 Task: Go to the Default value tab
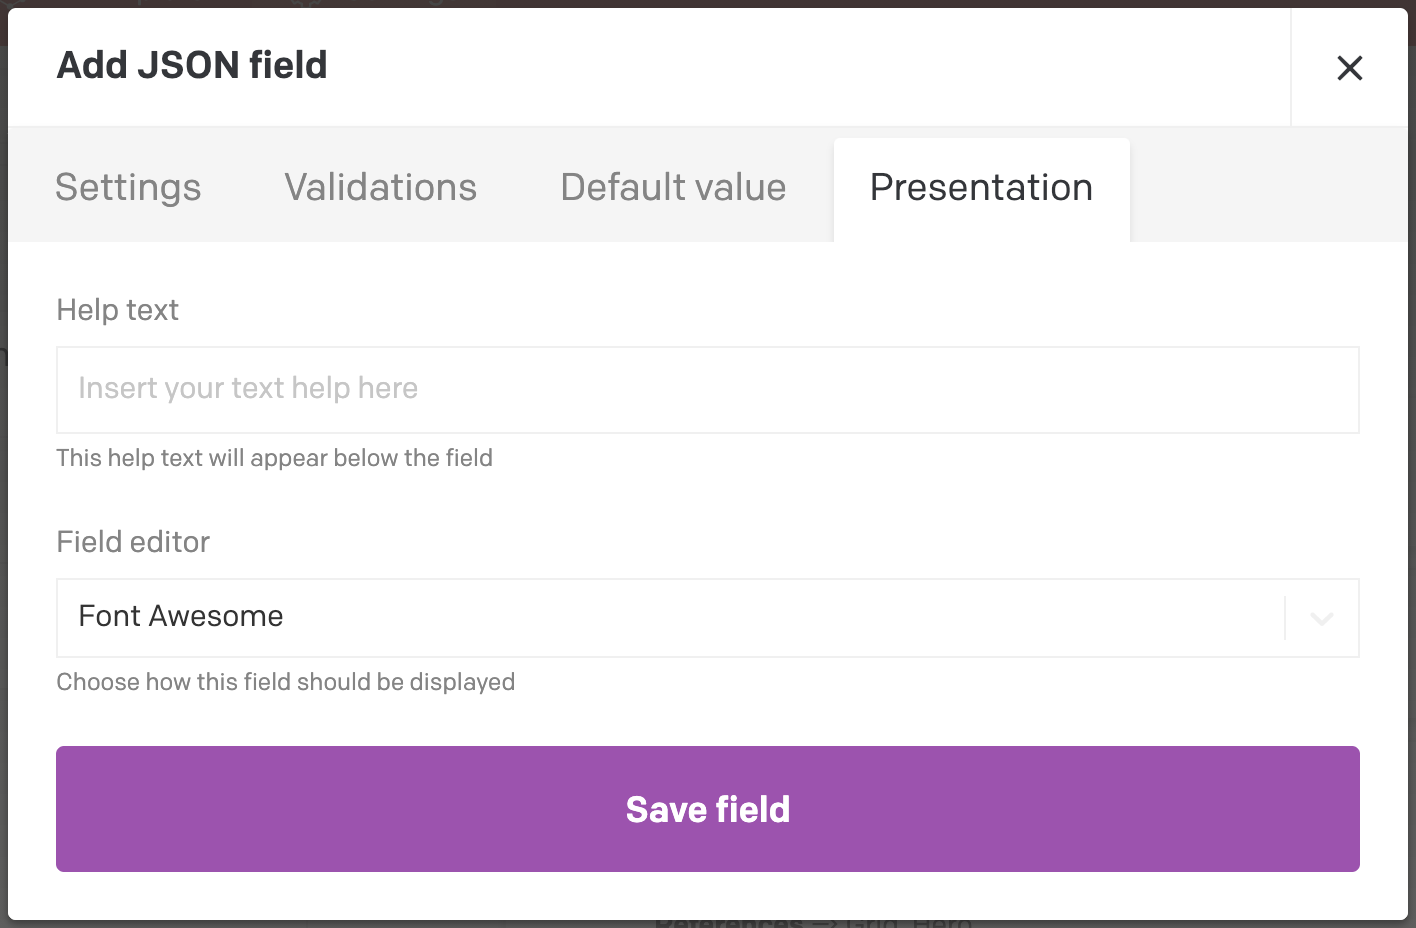[673, 188]
